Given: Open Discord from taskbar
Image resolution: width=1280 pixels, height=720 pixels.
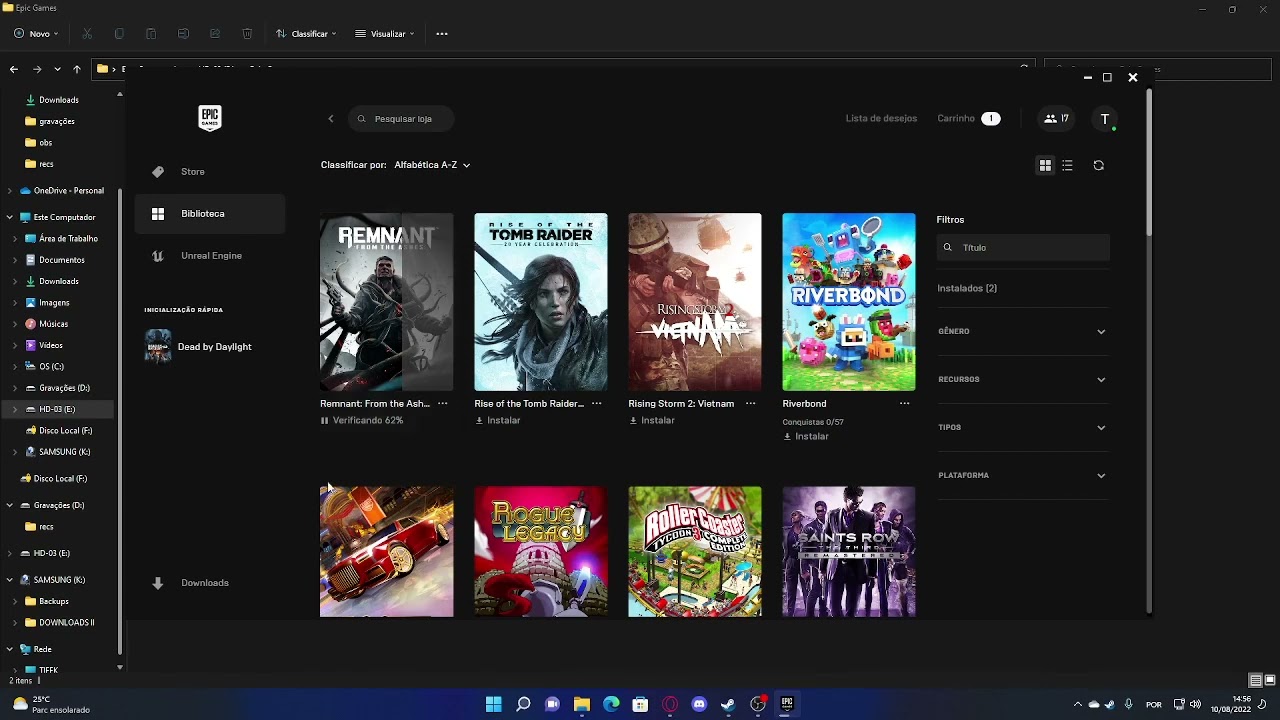Looking at the screenshot, I should coord(699,704).
